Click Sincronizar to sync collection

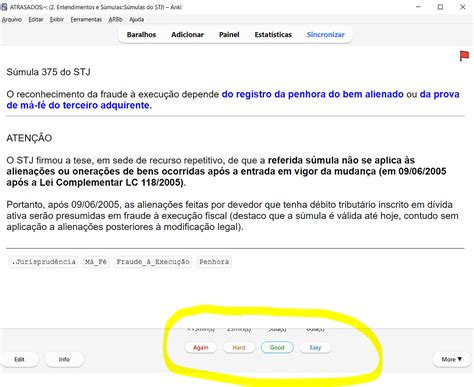click(x=326, y=34)
